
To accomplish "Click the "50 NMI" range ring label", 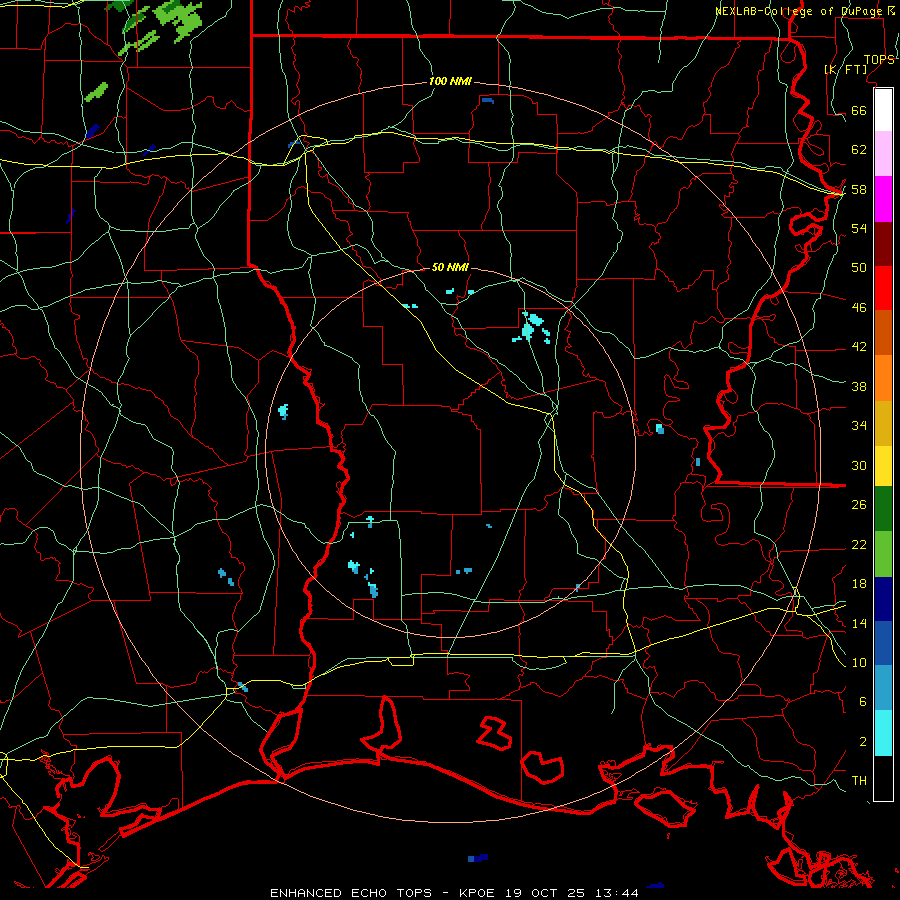I will [450, 267].
